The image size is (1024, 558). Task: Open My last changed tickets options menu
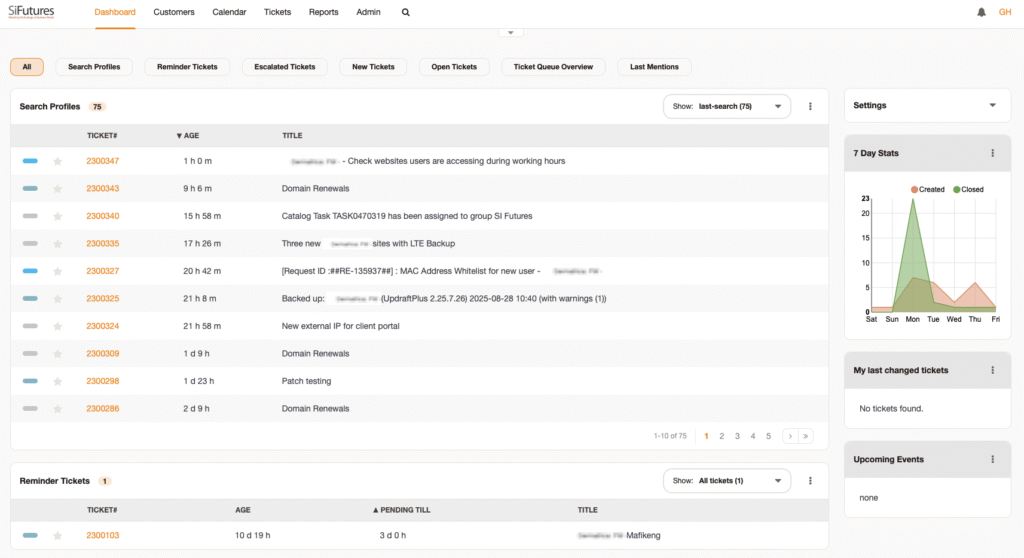coord(992,370)
